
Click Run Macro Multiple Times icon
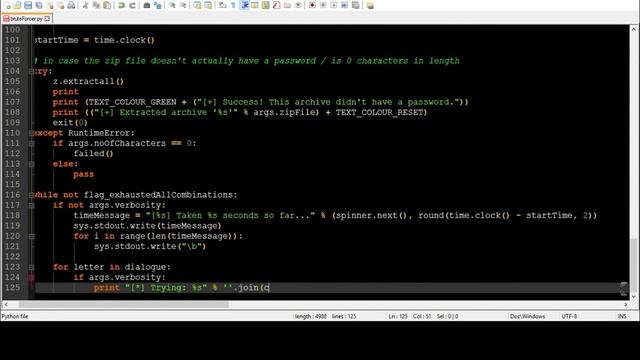(344, 5)
